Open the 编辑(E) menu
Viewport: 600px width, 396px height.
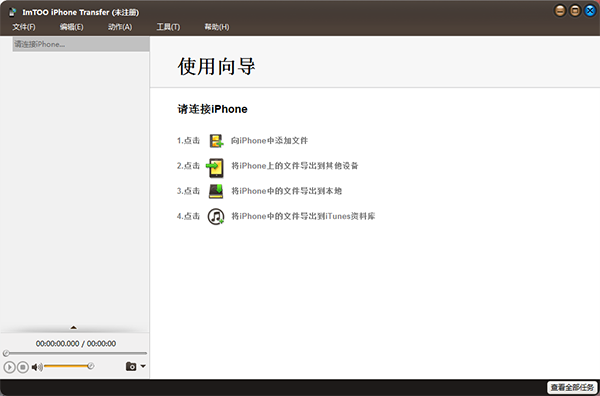(x=71, y=27)
